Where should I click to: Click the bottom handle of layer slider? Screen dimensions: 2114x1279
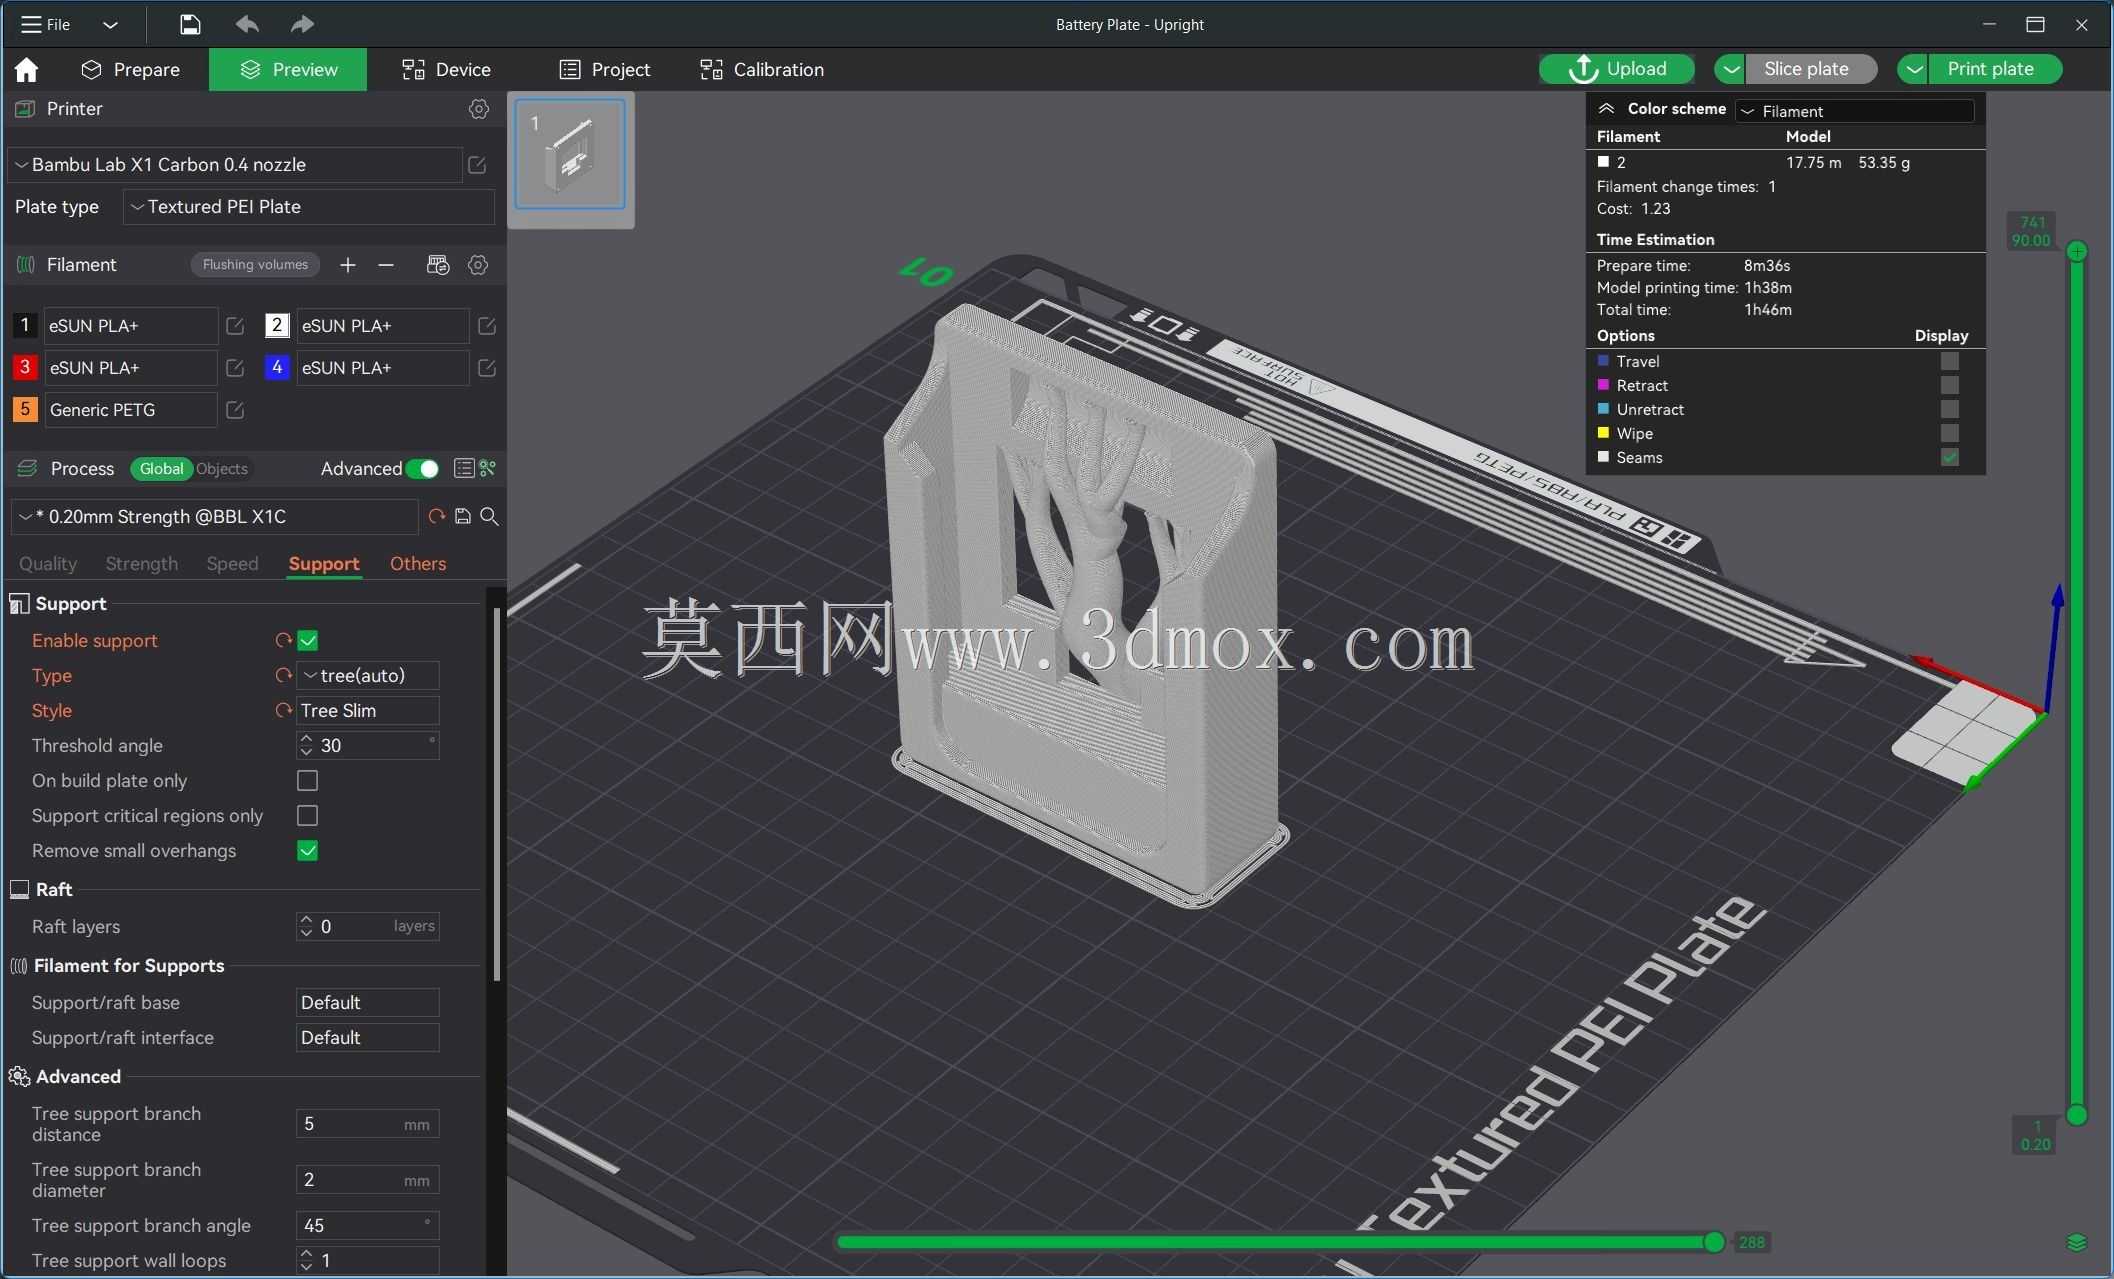tap(2077, 1115)
